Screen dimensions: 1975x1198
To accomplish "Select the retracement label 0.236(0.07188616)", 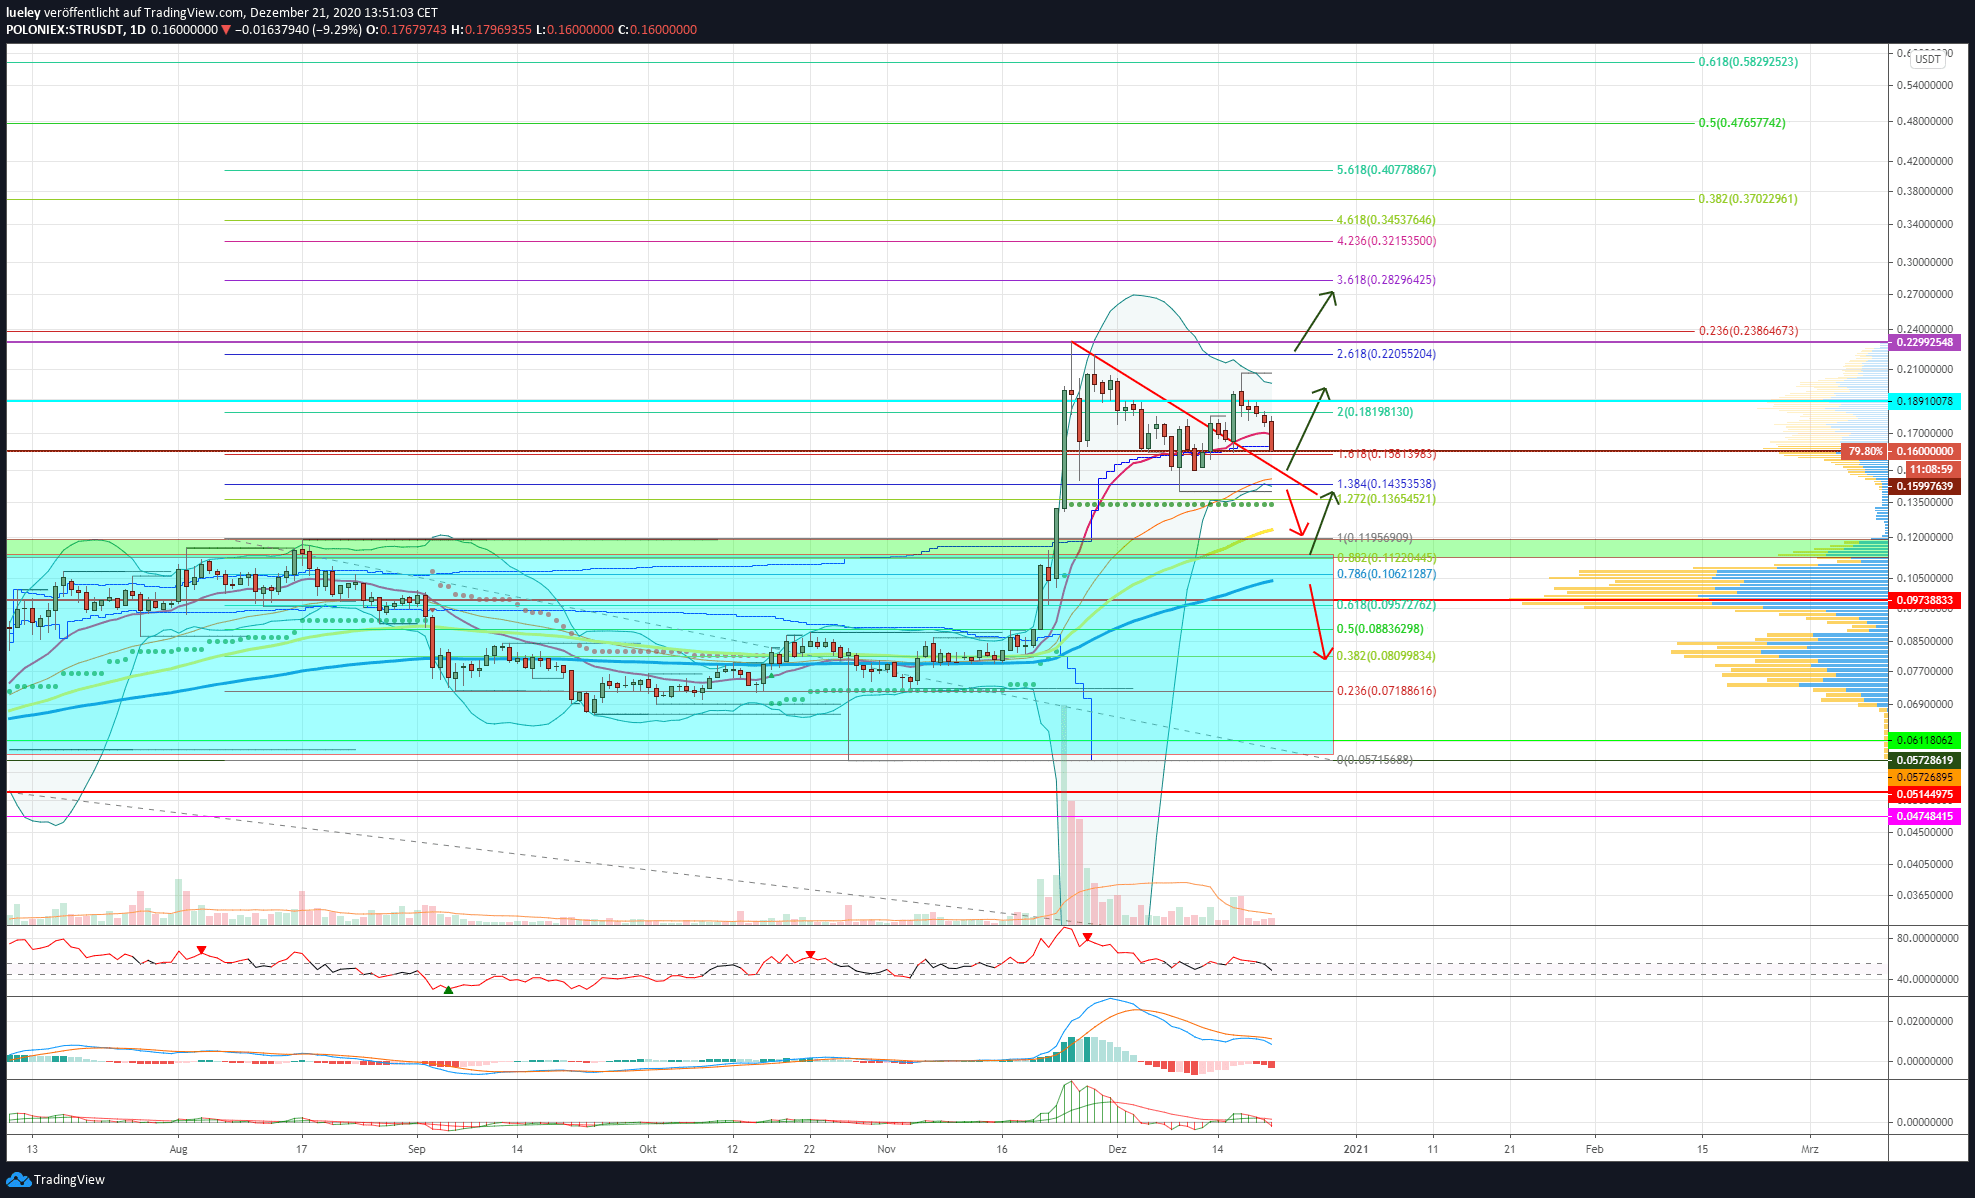I will (1386, 691).
